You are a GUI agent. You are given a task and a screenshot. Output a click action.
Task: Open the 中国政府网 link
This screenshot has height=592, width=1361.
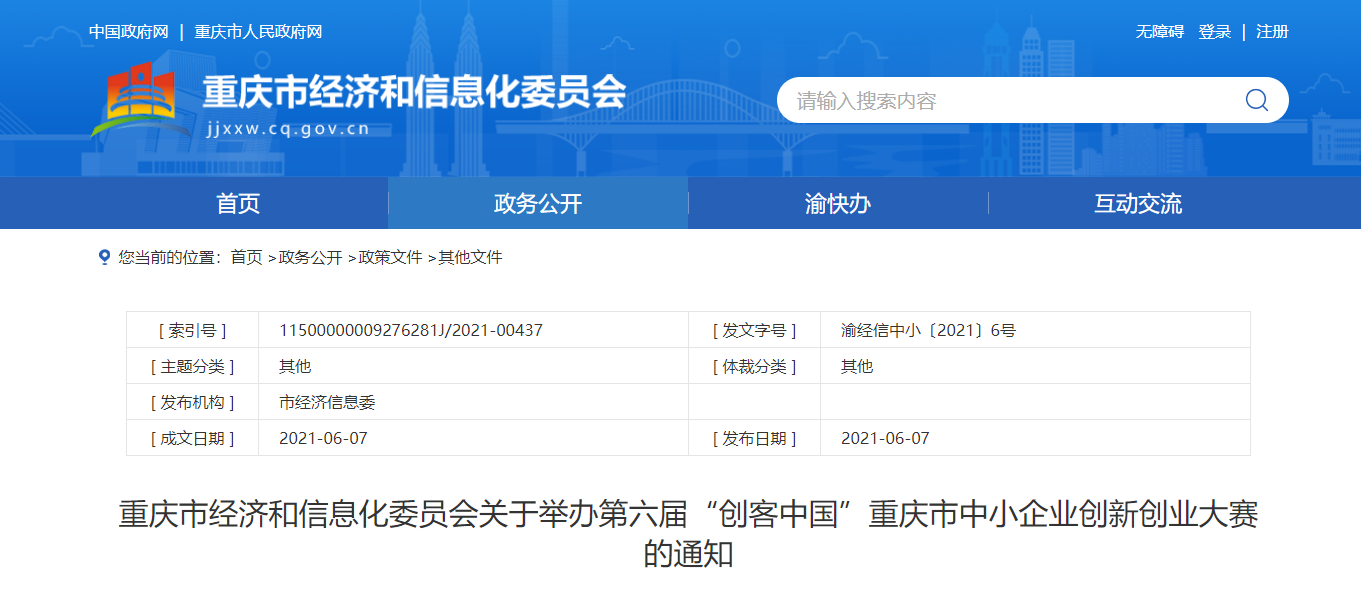coord(128,32)
